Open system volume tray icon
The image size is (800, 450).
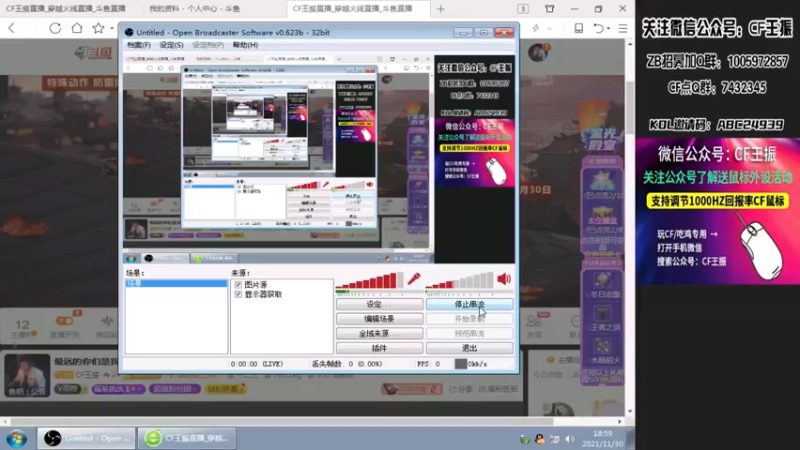(x=570, y=439)
